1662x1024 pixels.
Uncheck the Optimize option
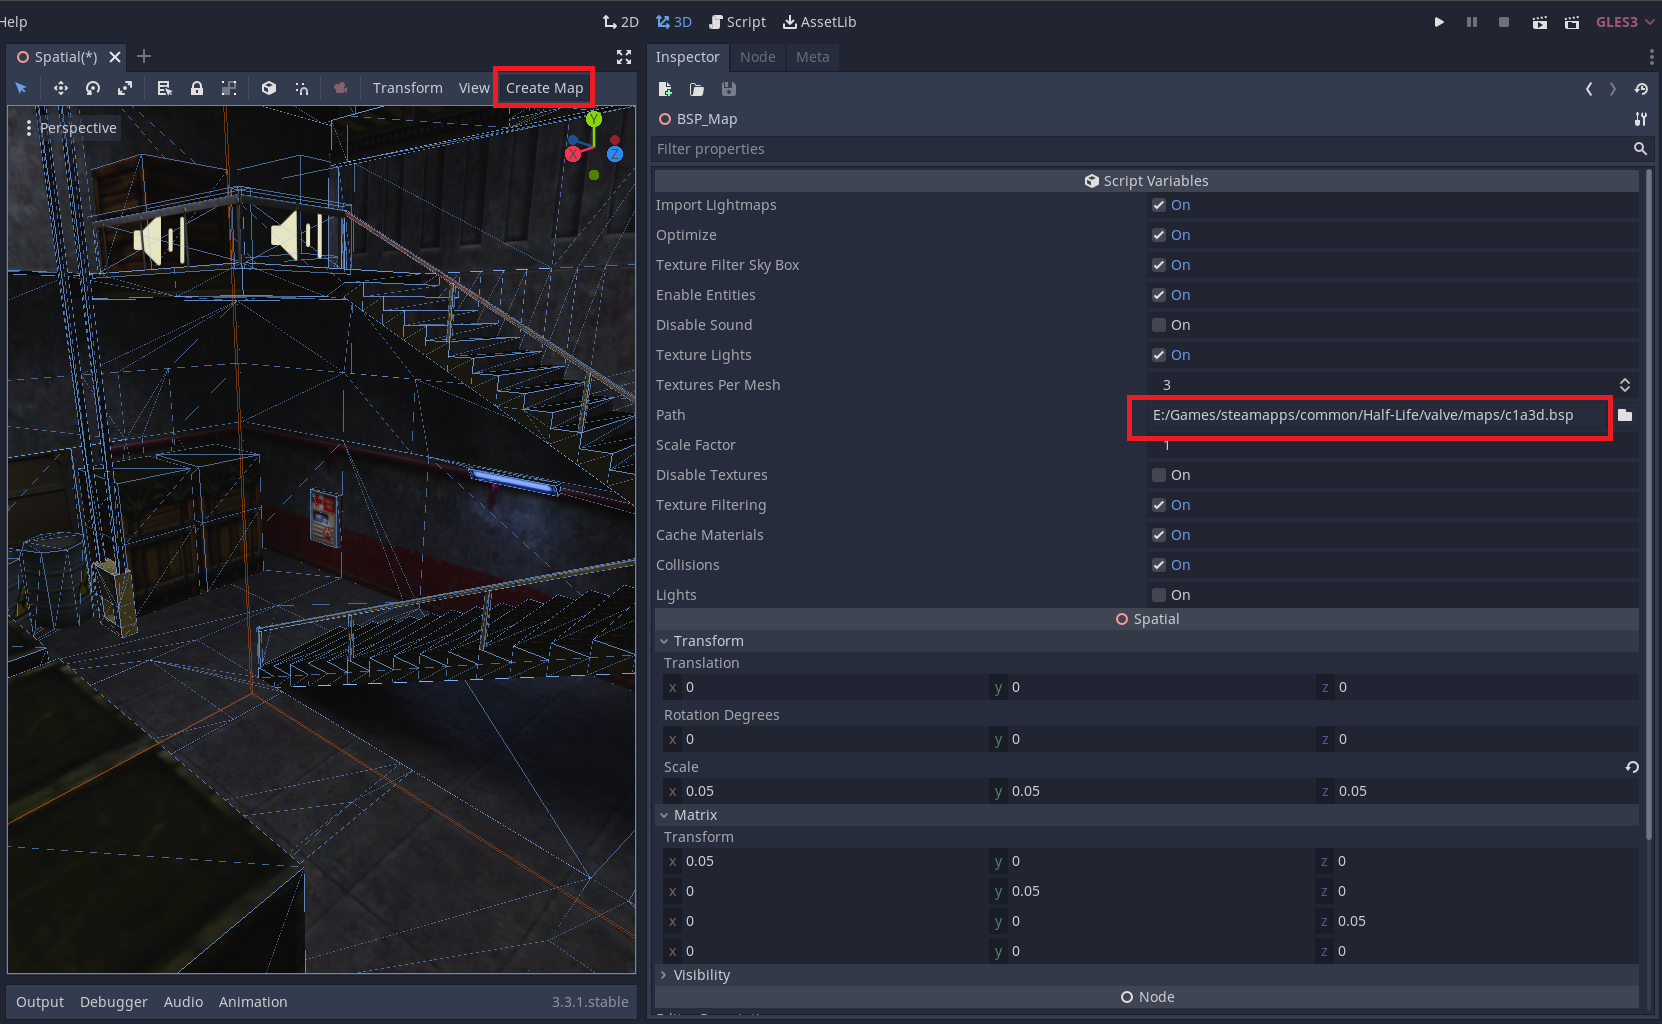(x=1159, y=235)
